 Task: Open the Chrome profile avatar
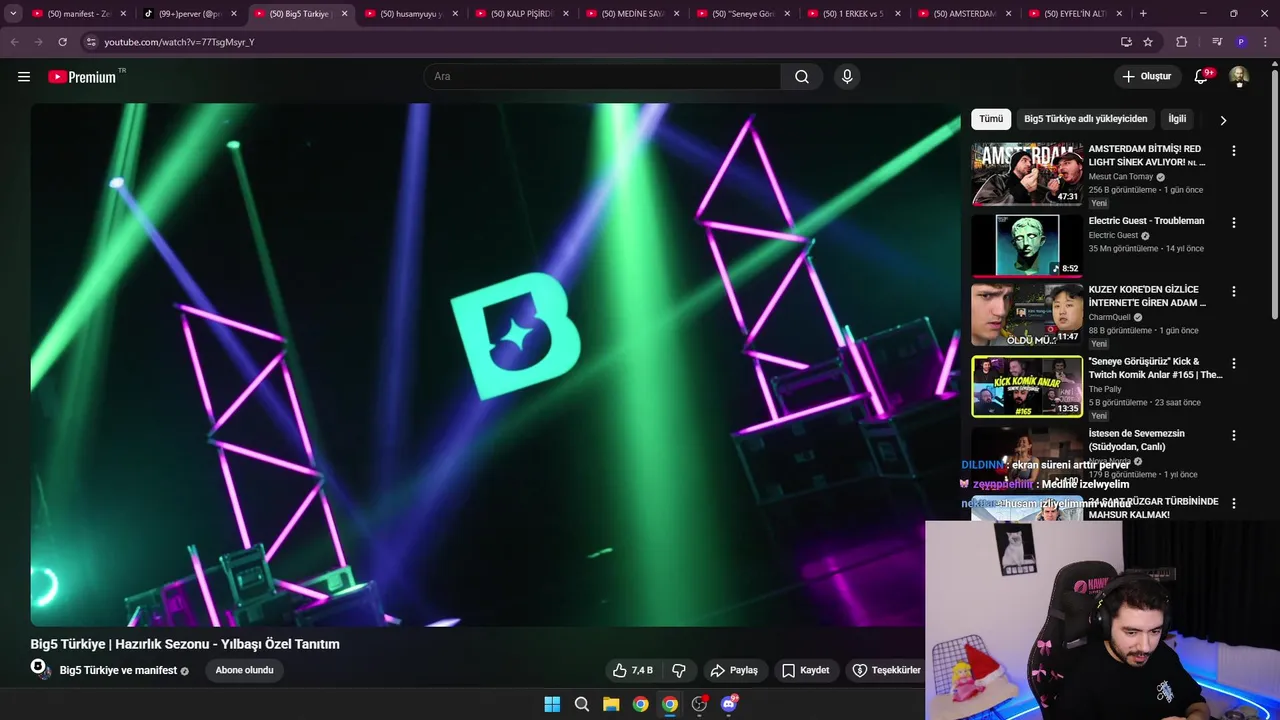pos(1241,42)
